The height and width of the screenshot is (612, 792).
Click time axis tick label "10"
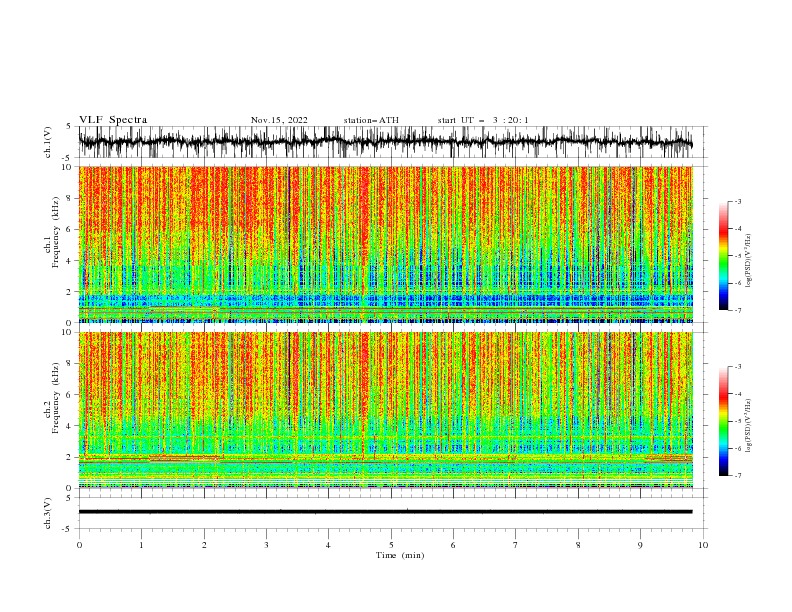[x=703, y=545]
